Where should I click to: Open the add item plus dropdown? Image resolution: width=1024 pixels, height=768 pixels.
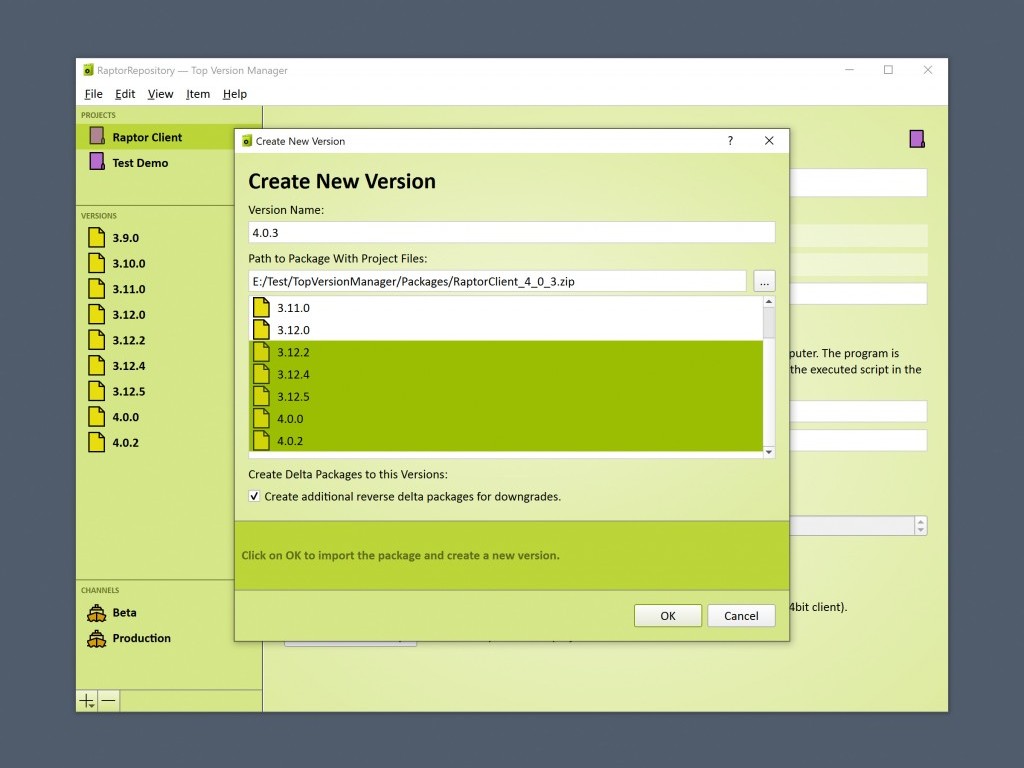pos(88,701)
